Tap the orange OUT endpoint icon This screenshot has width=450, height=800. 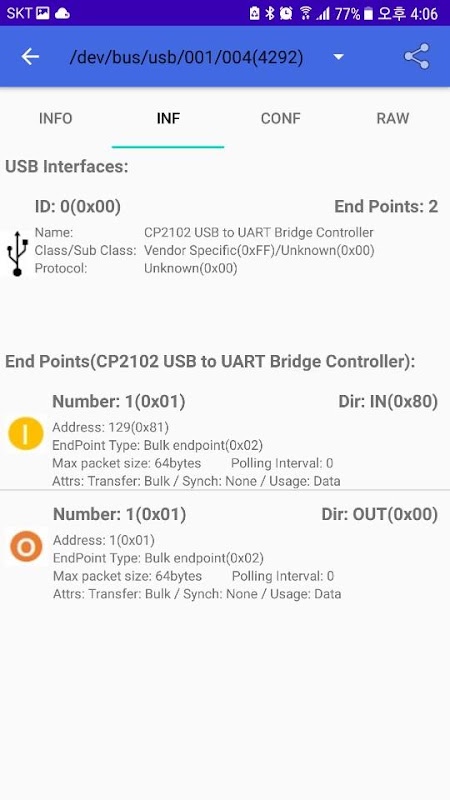click(x=26, y=546)
